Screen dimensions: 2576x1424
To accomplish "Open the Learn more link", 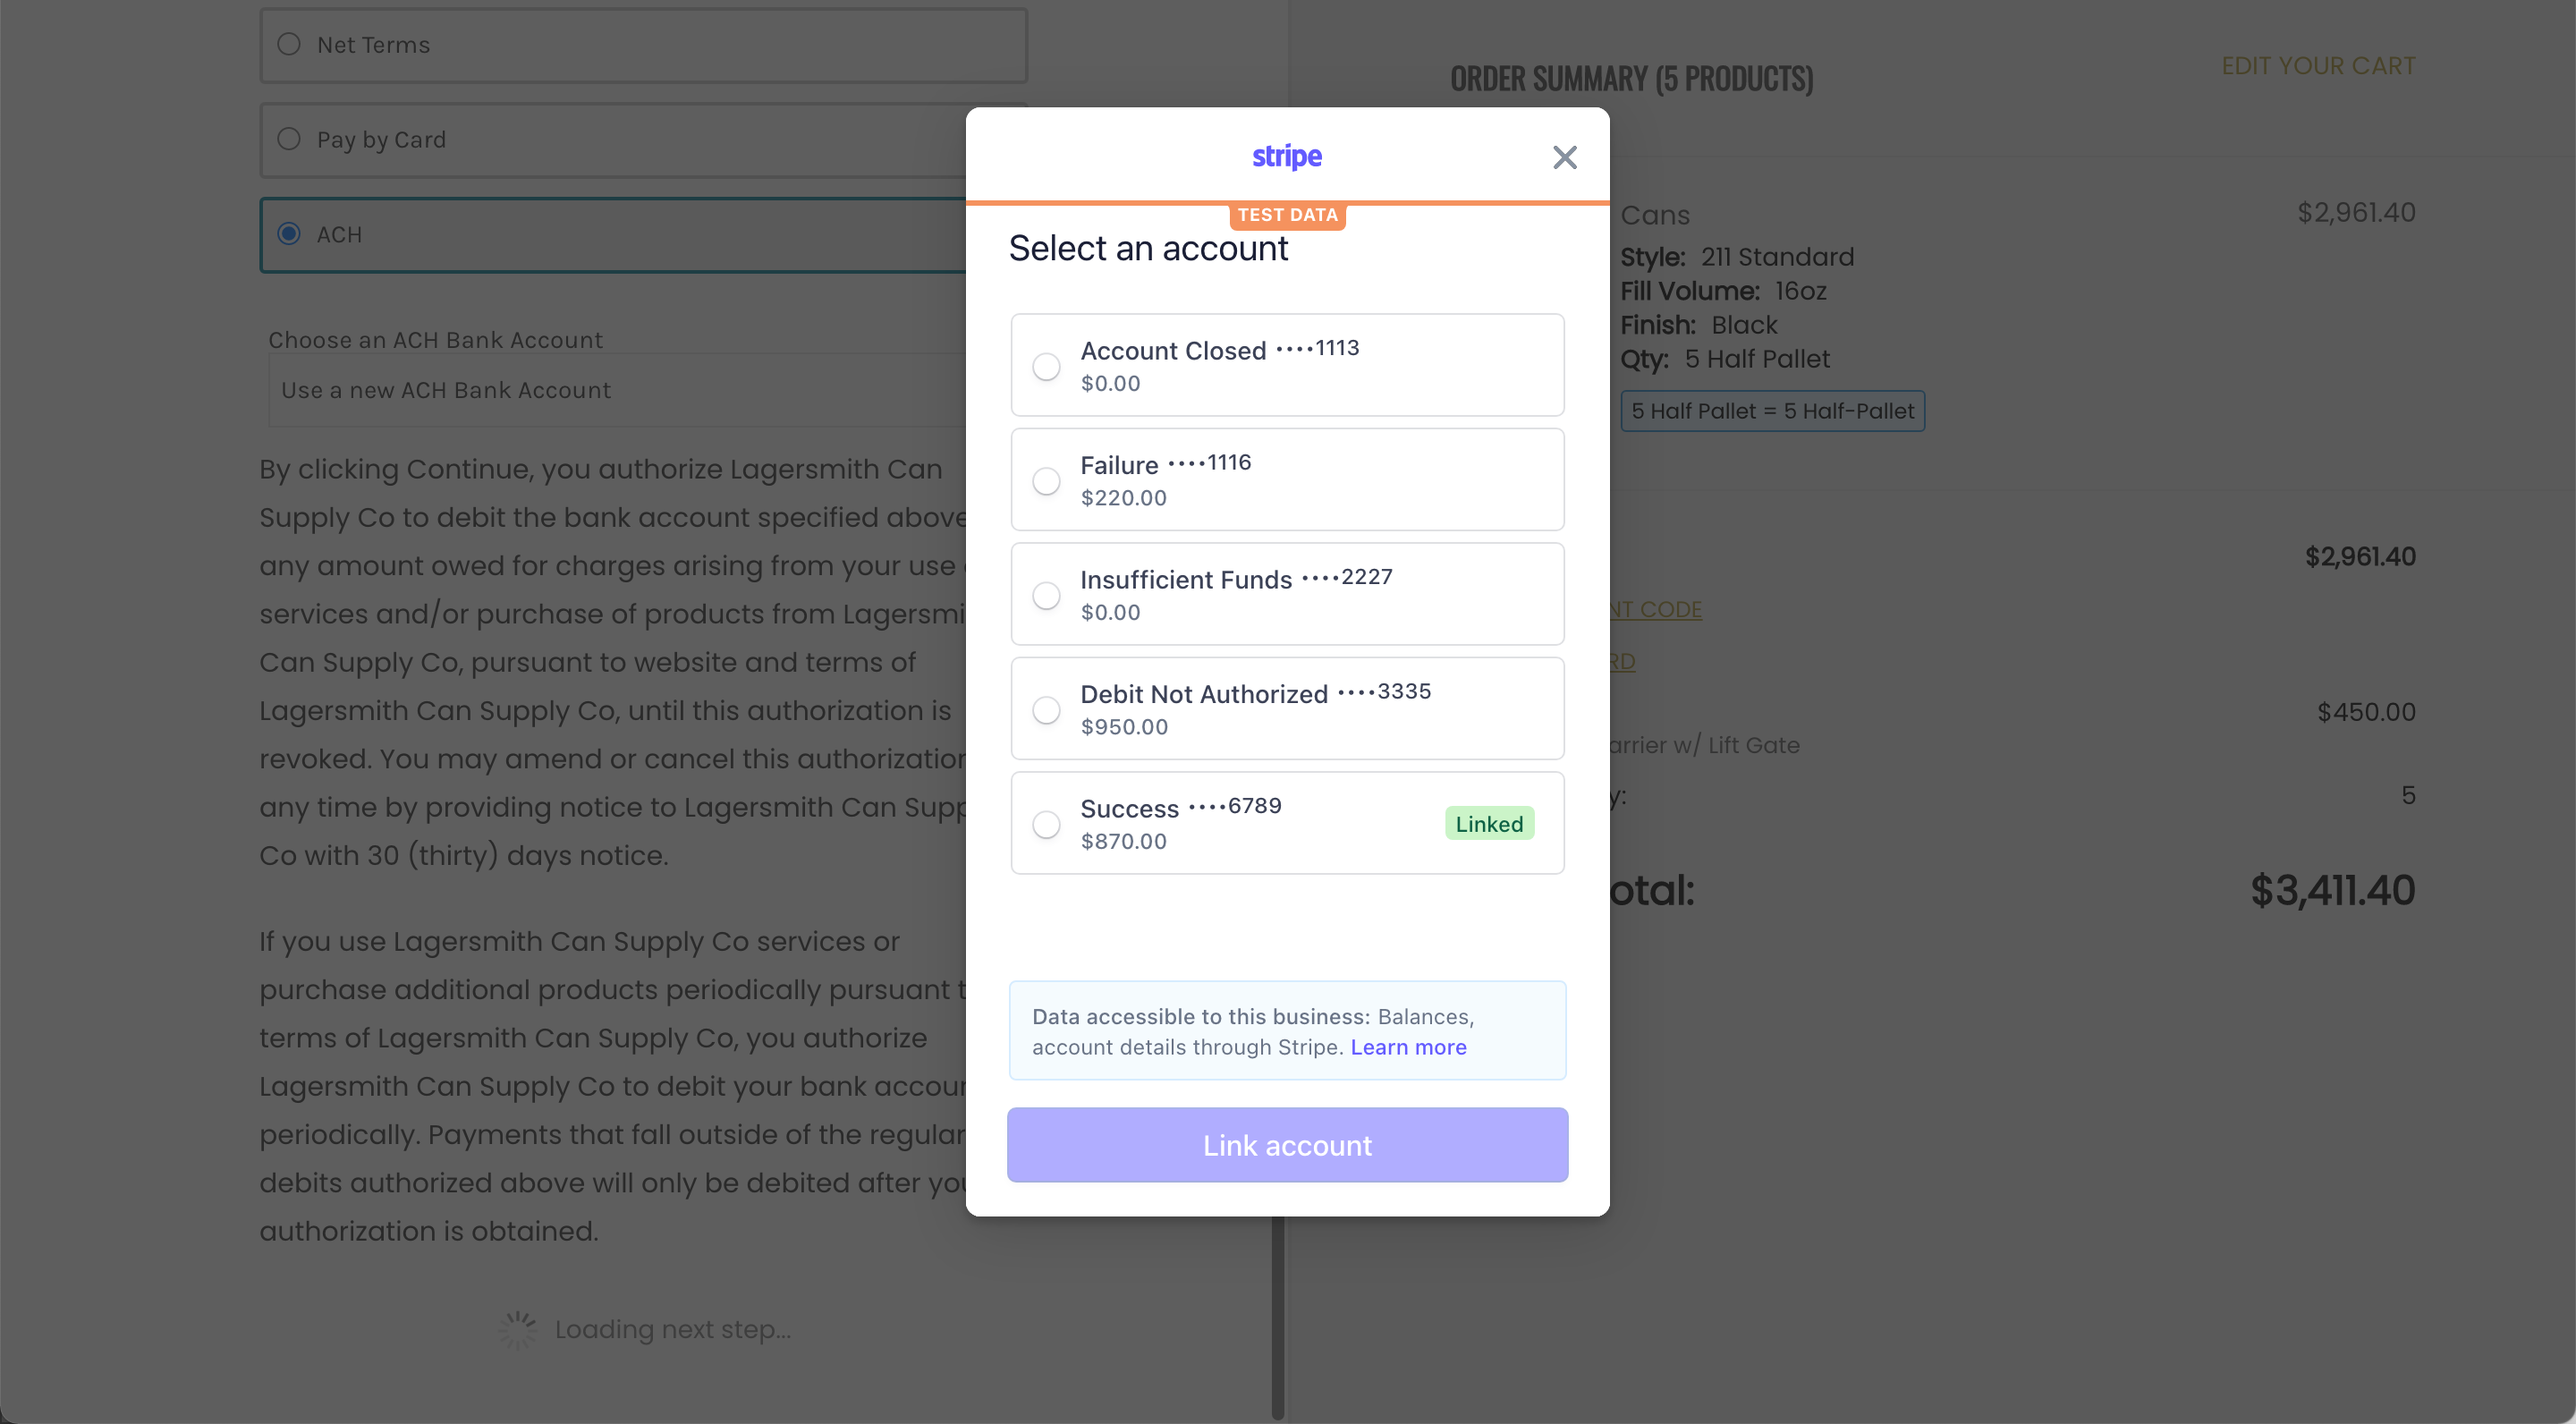I will (1408, 1047).
